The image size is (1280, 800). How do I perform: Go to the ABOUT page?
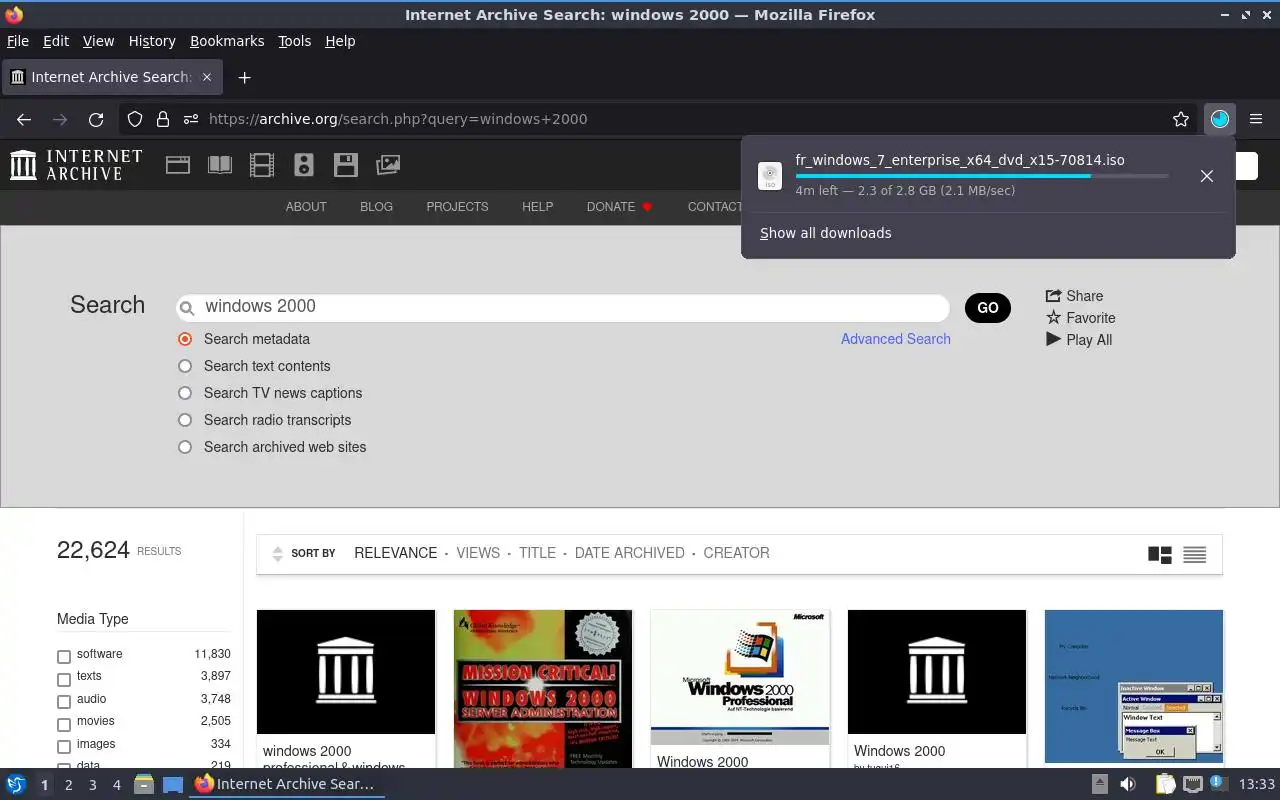click(x=306, y=207)
